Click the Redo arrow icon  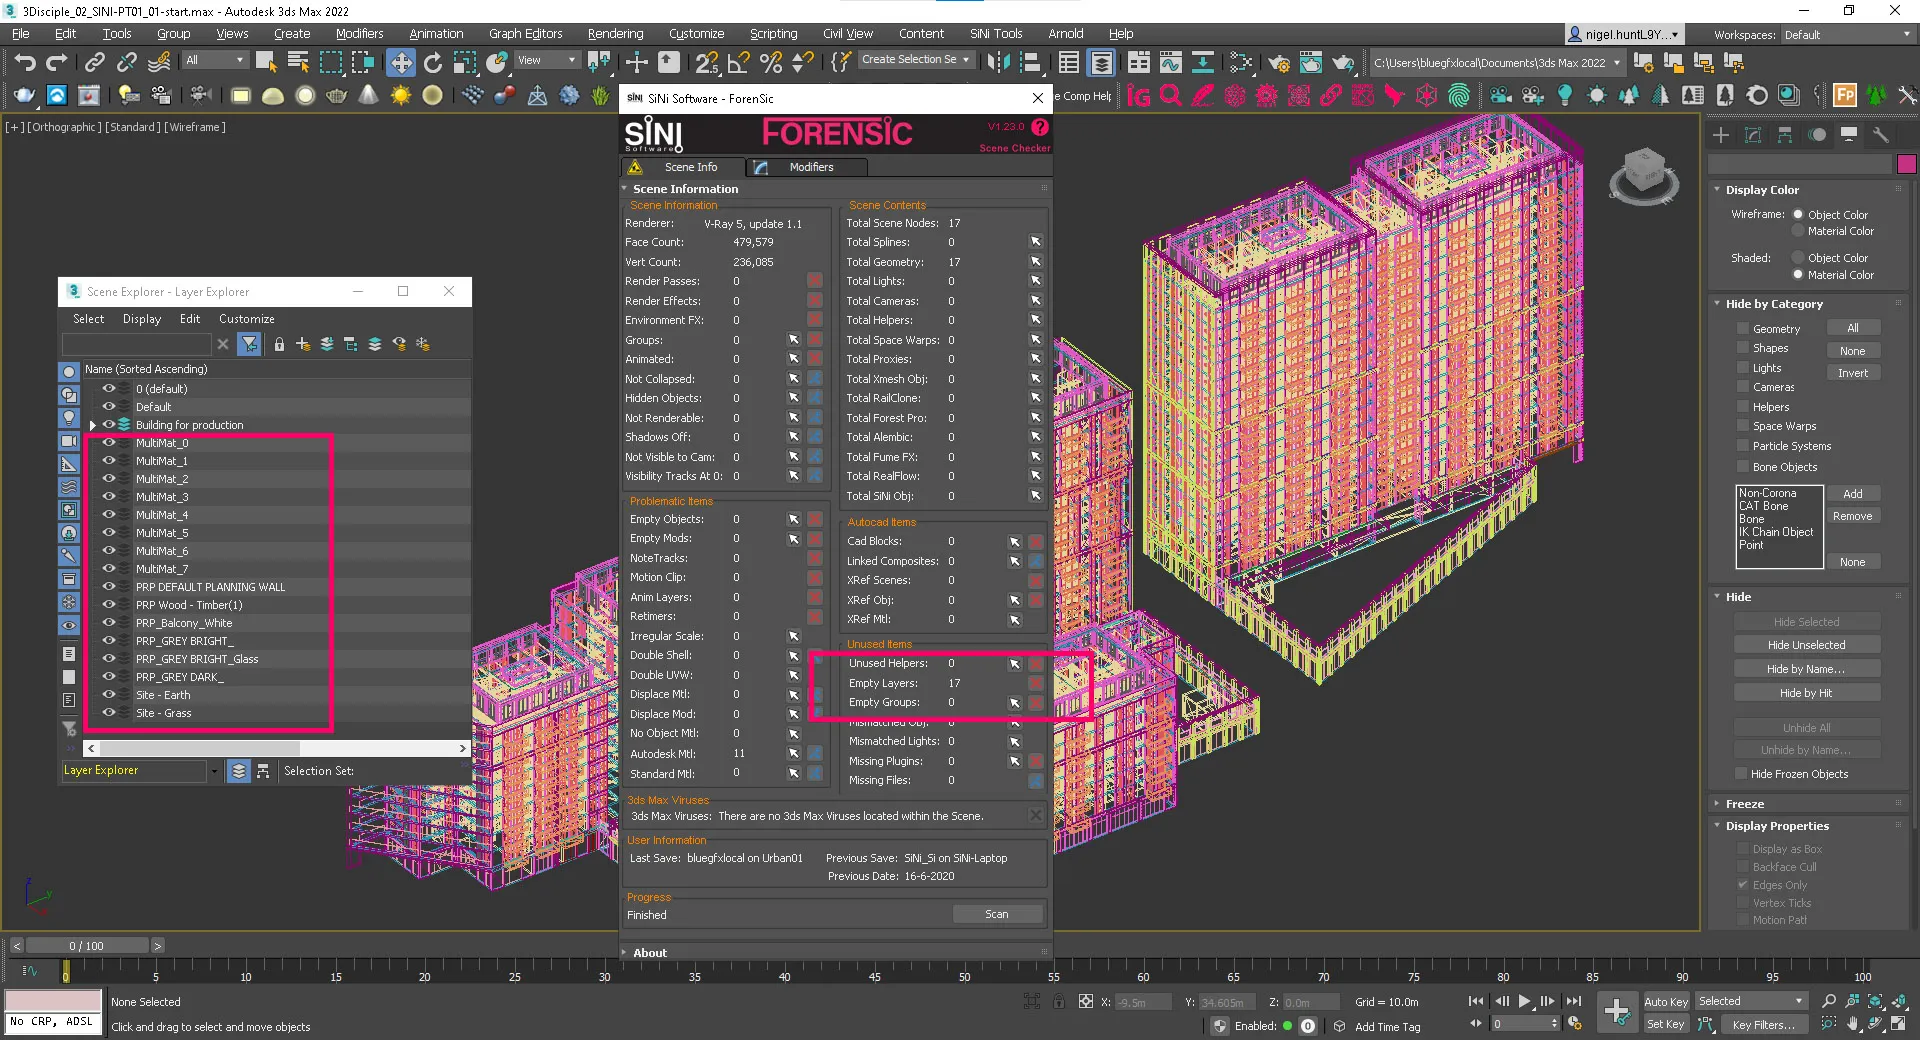[x=57, y=62]
